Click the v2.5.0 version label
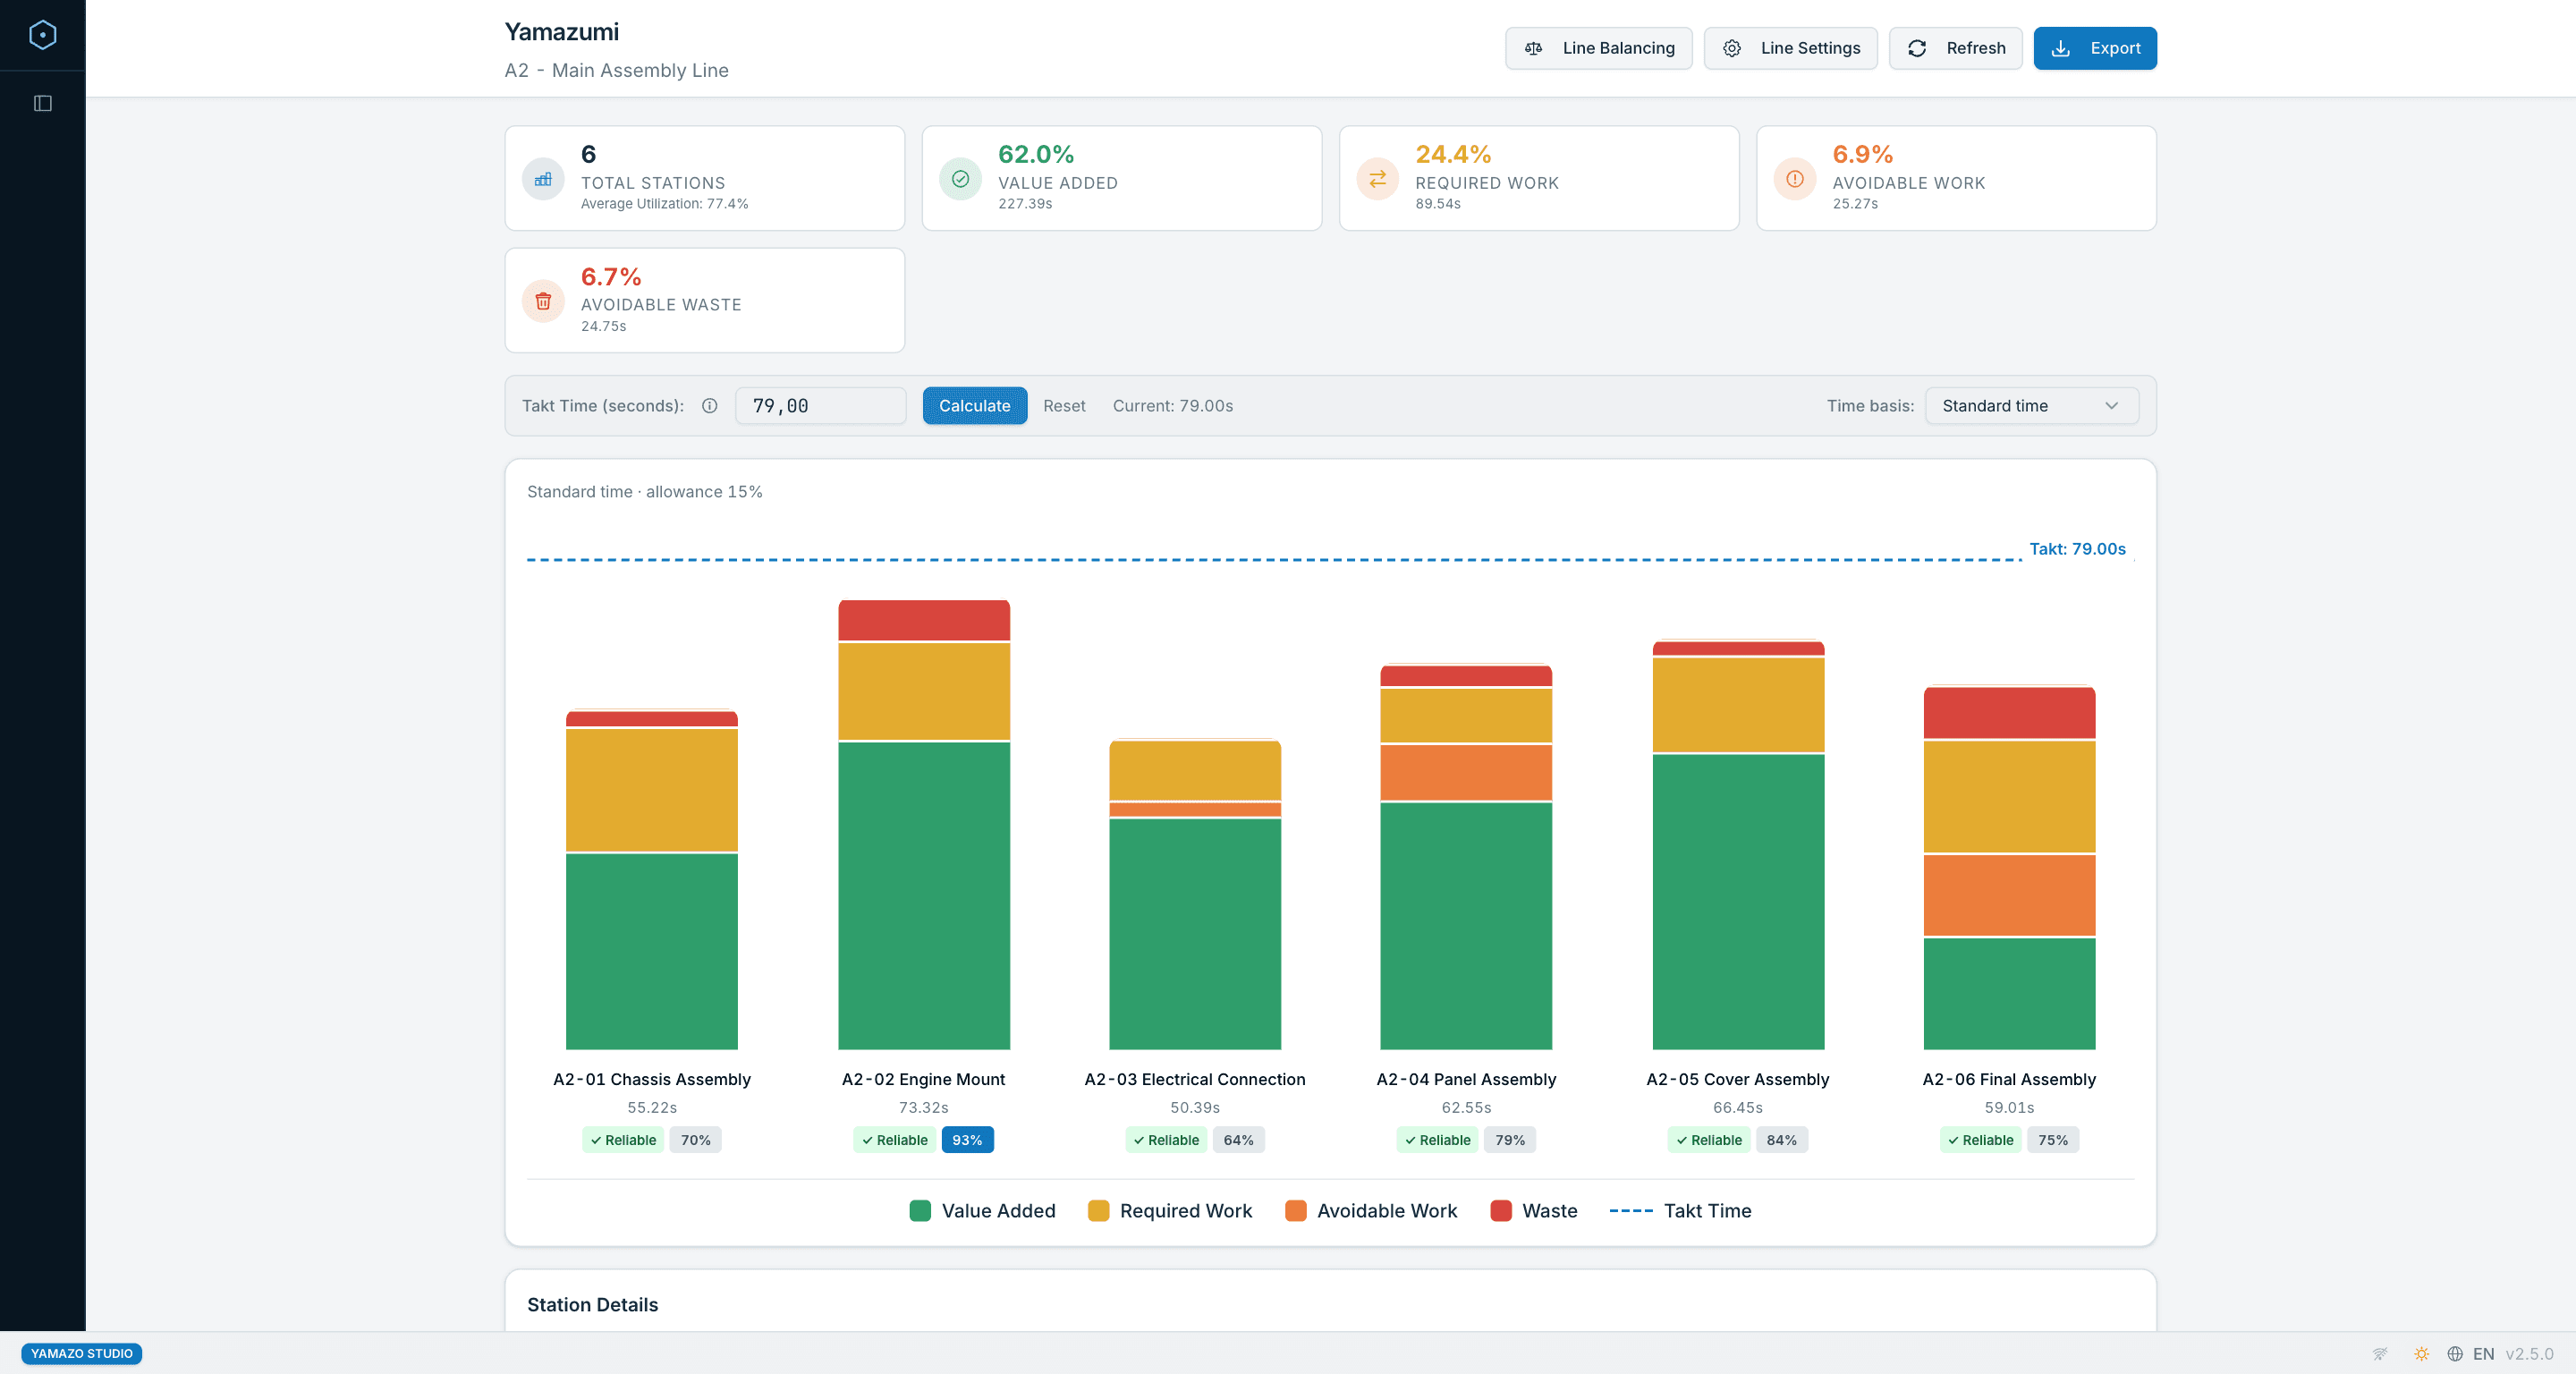2576x1374 pixels. coord(2529,1354)
